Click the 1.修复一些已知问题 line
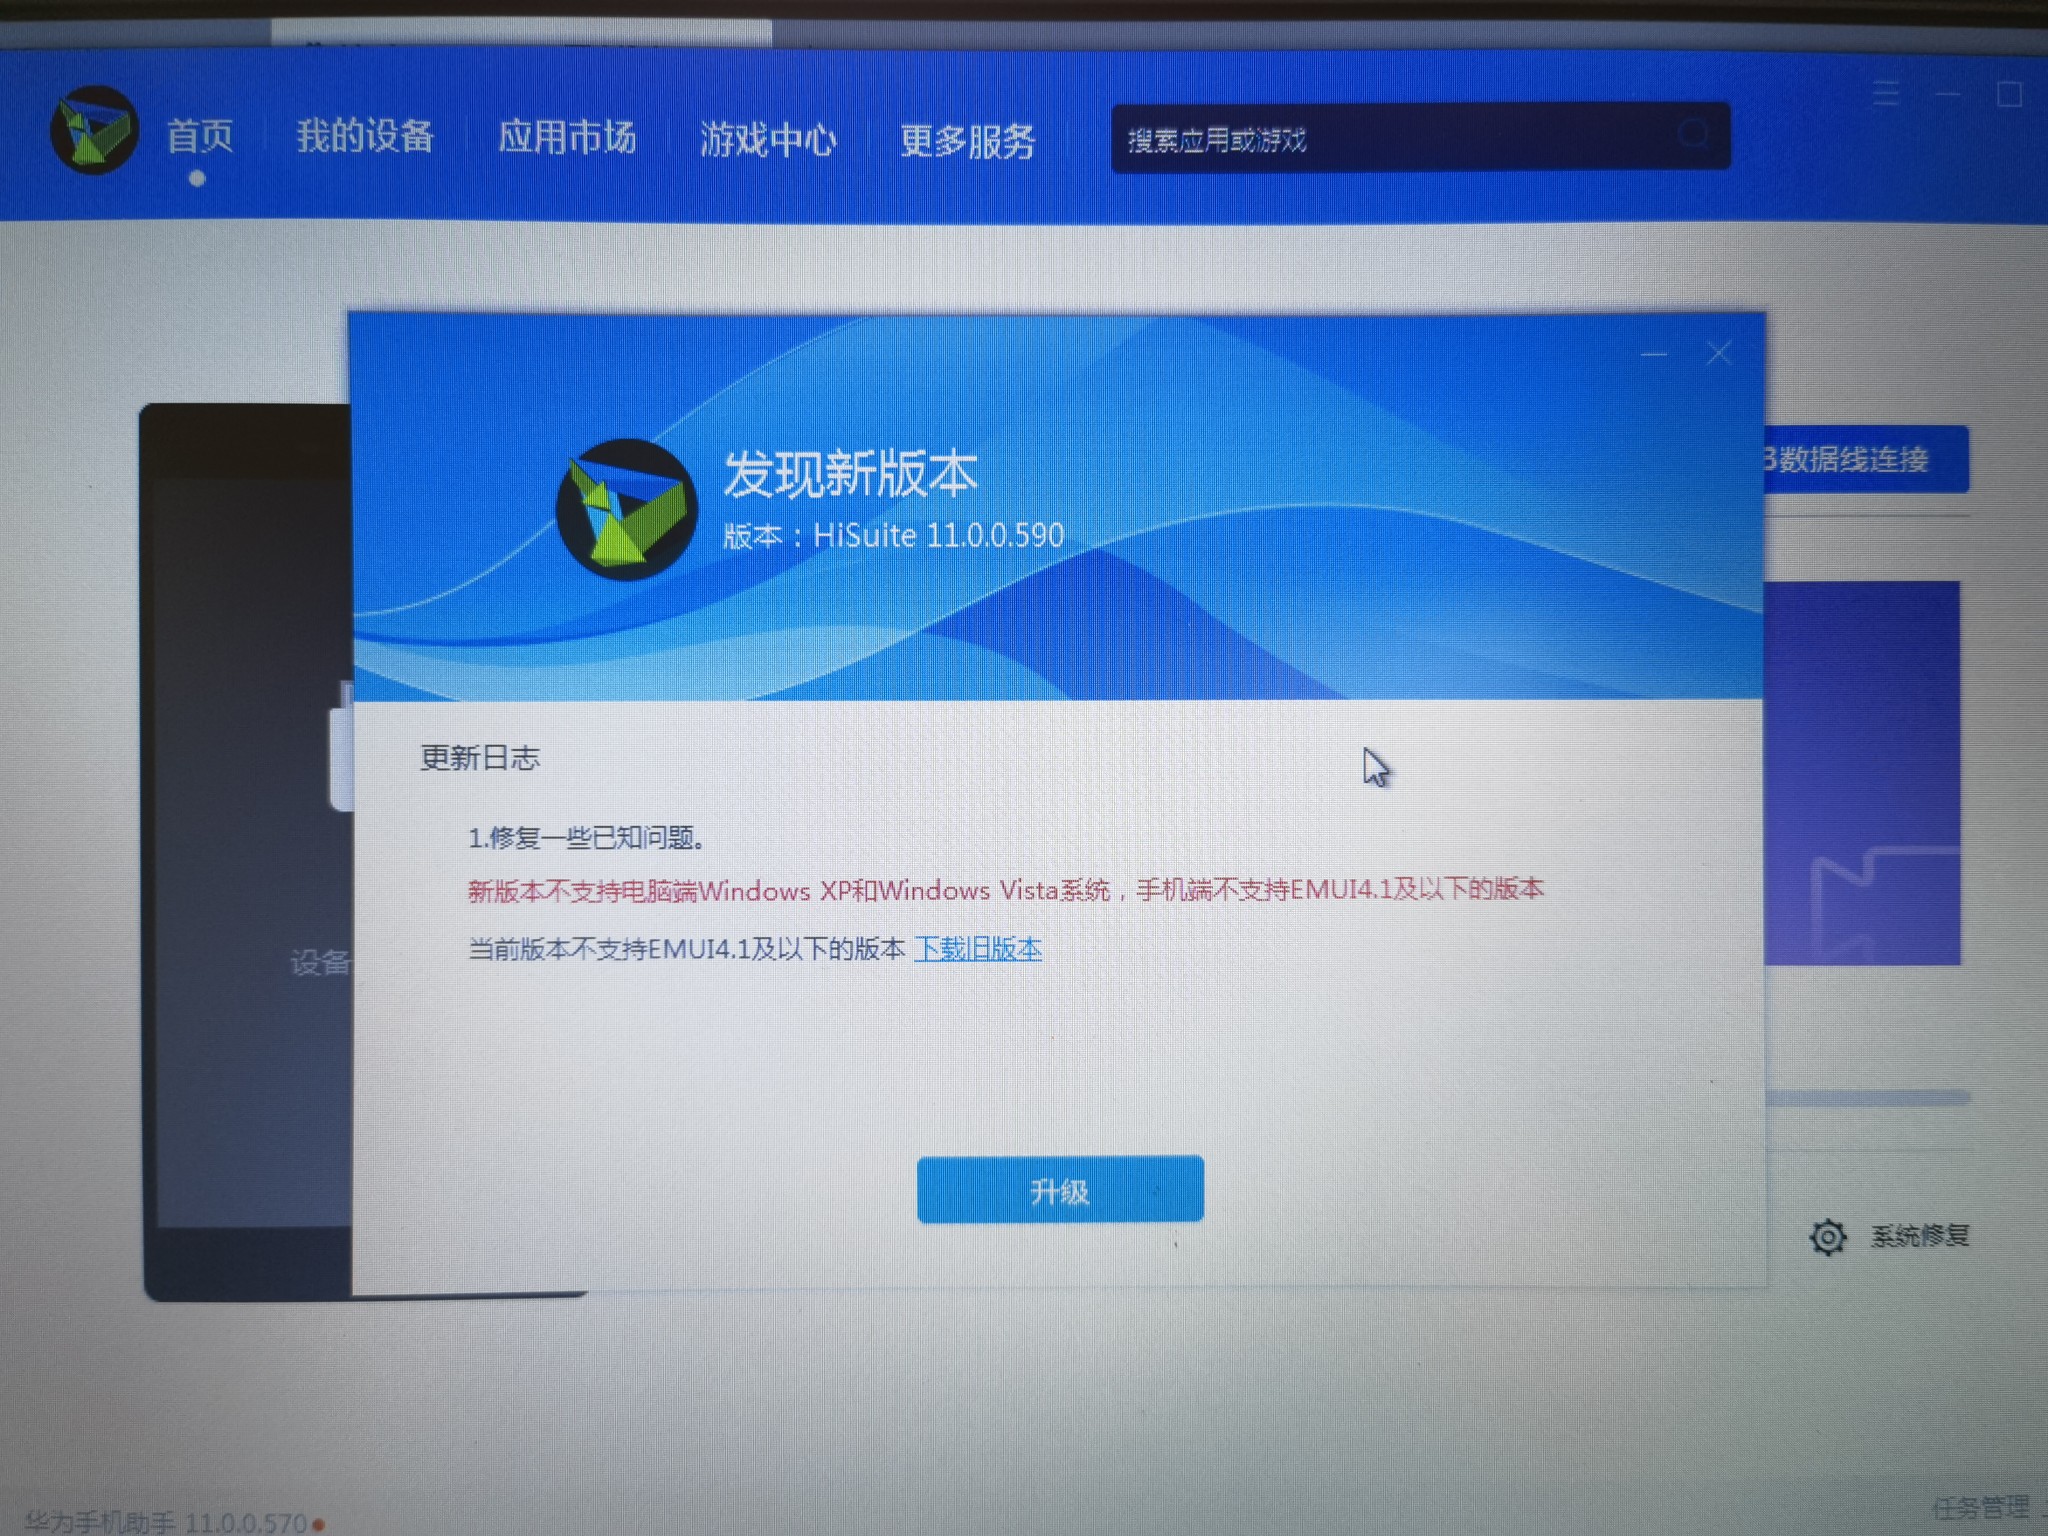Screen dimensions: 2048x1536 (587, 837)
